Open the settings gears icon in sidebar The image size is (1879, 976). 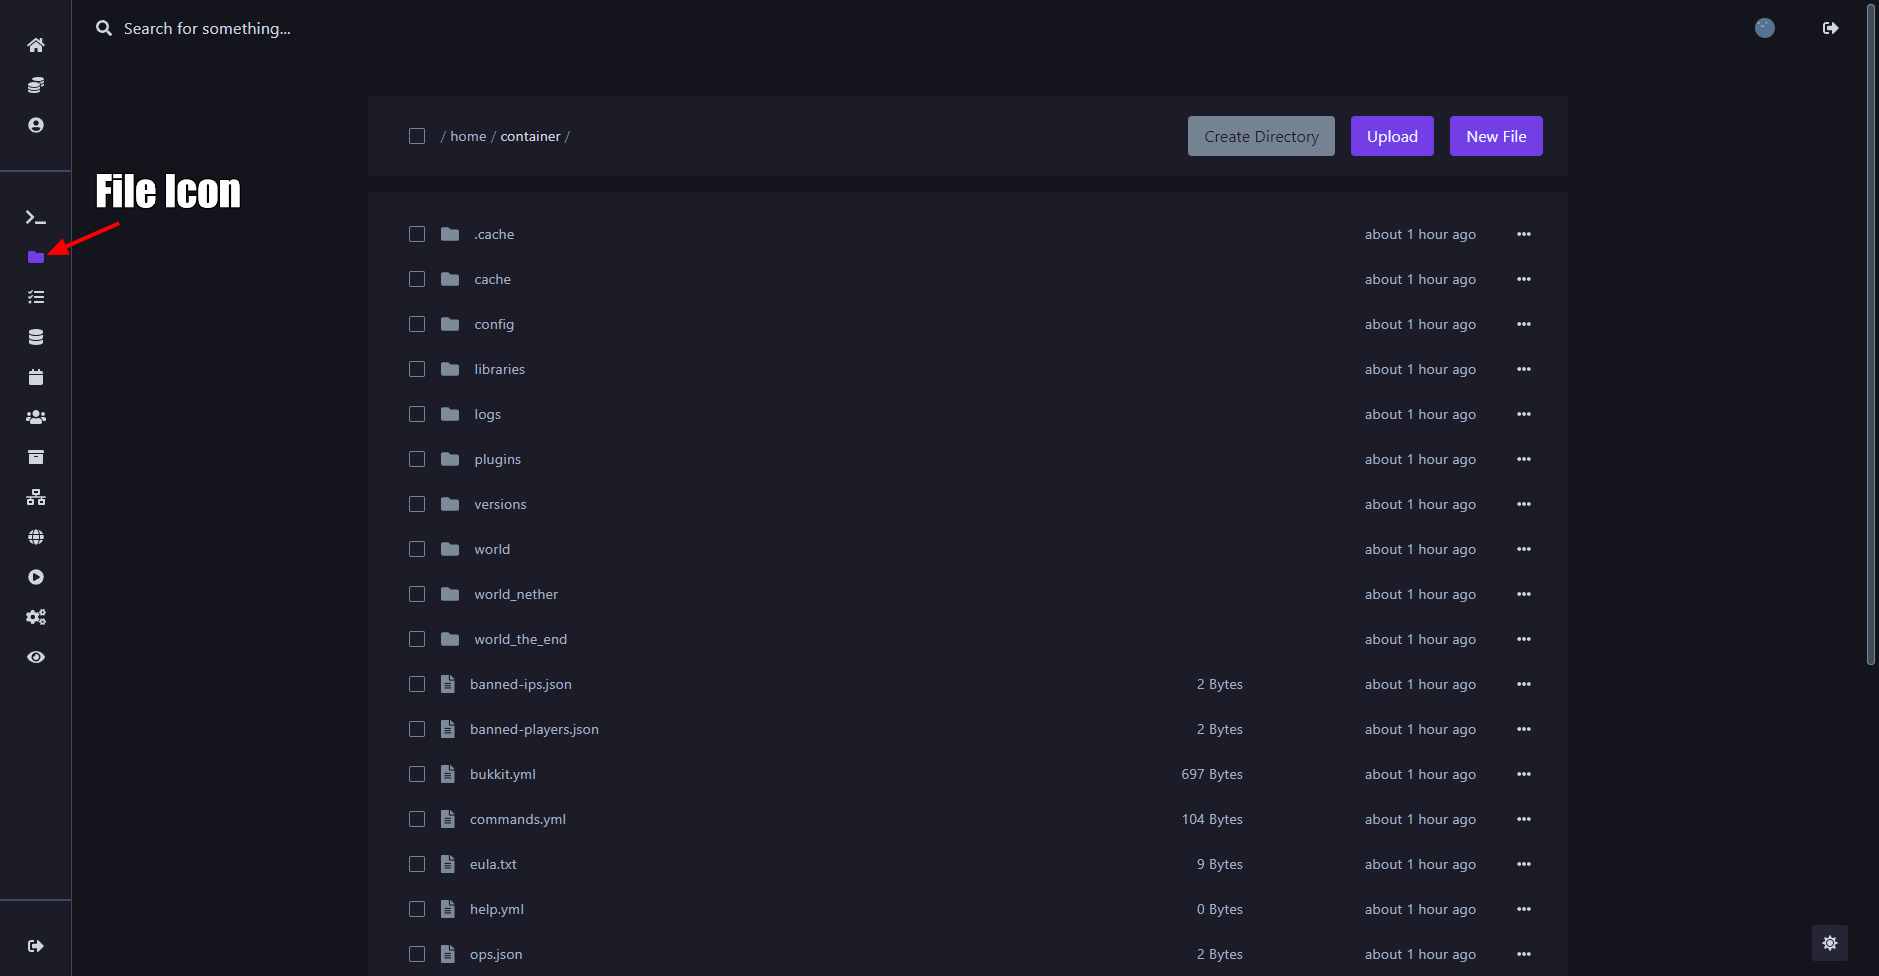click(36, 617)
